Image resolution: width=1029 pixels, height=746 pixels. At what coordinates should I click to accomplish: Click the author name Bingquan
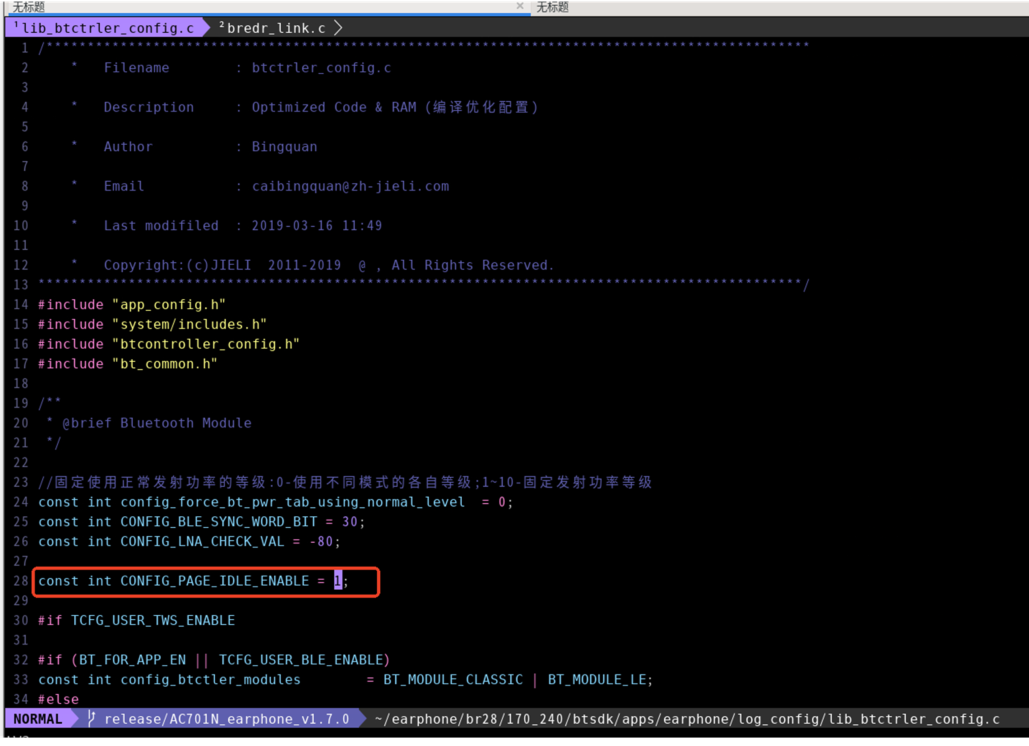(285, 147)
